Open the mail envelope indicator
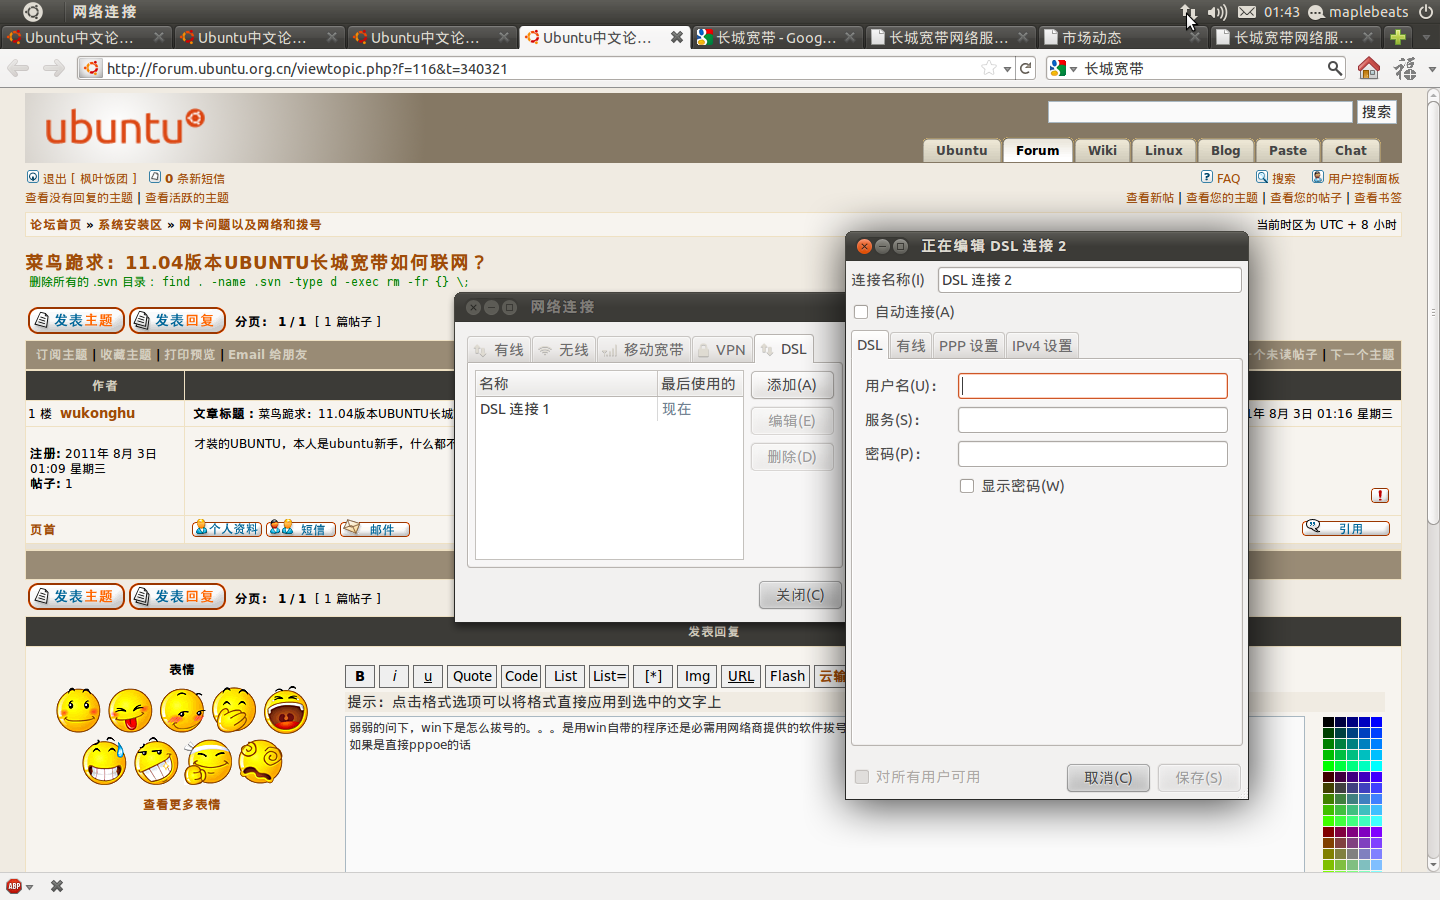The height and width of the screenshot is (900, 1440). click(1247, 12)
